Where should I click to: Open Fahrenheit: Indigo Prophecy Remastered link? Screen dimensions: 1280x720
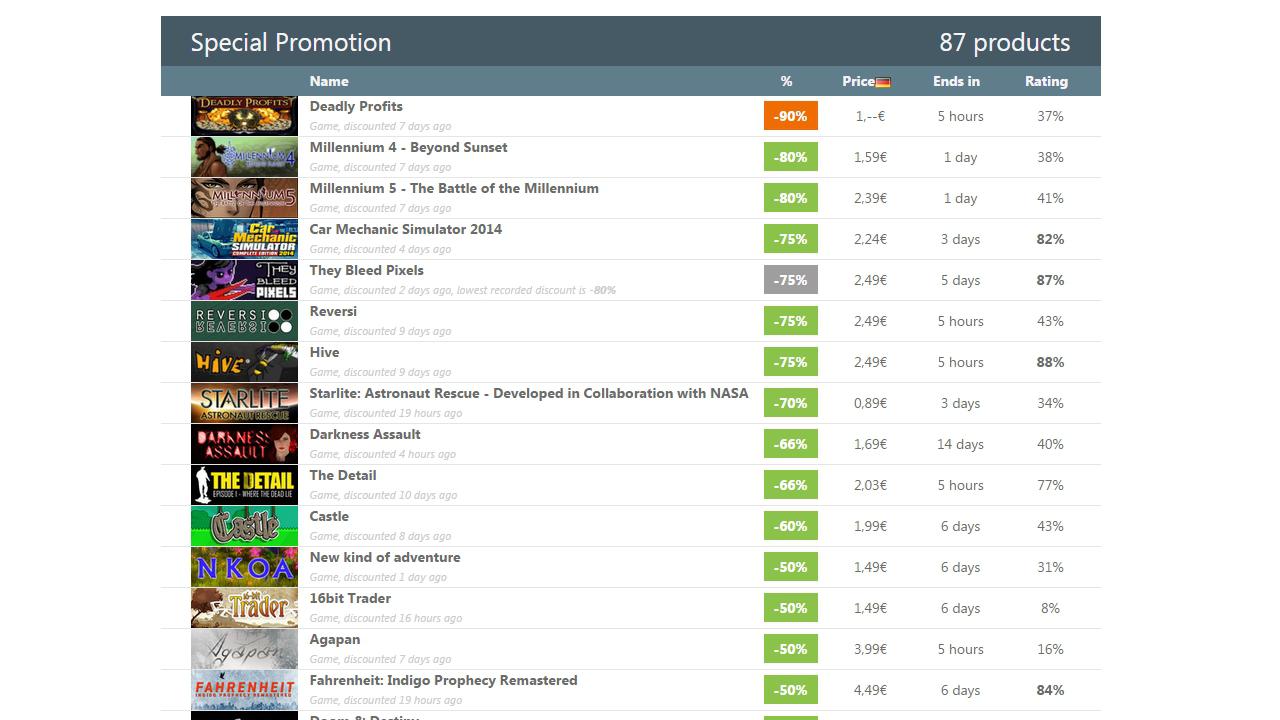443,680
